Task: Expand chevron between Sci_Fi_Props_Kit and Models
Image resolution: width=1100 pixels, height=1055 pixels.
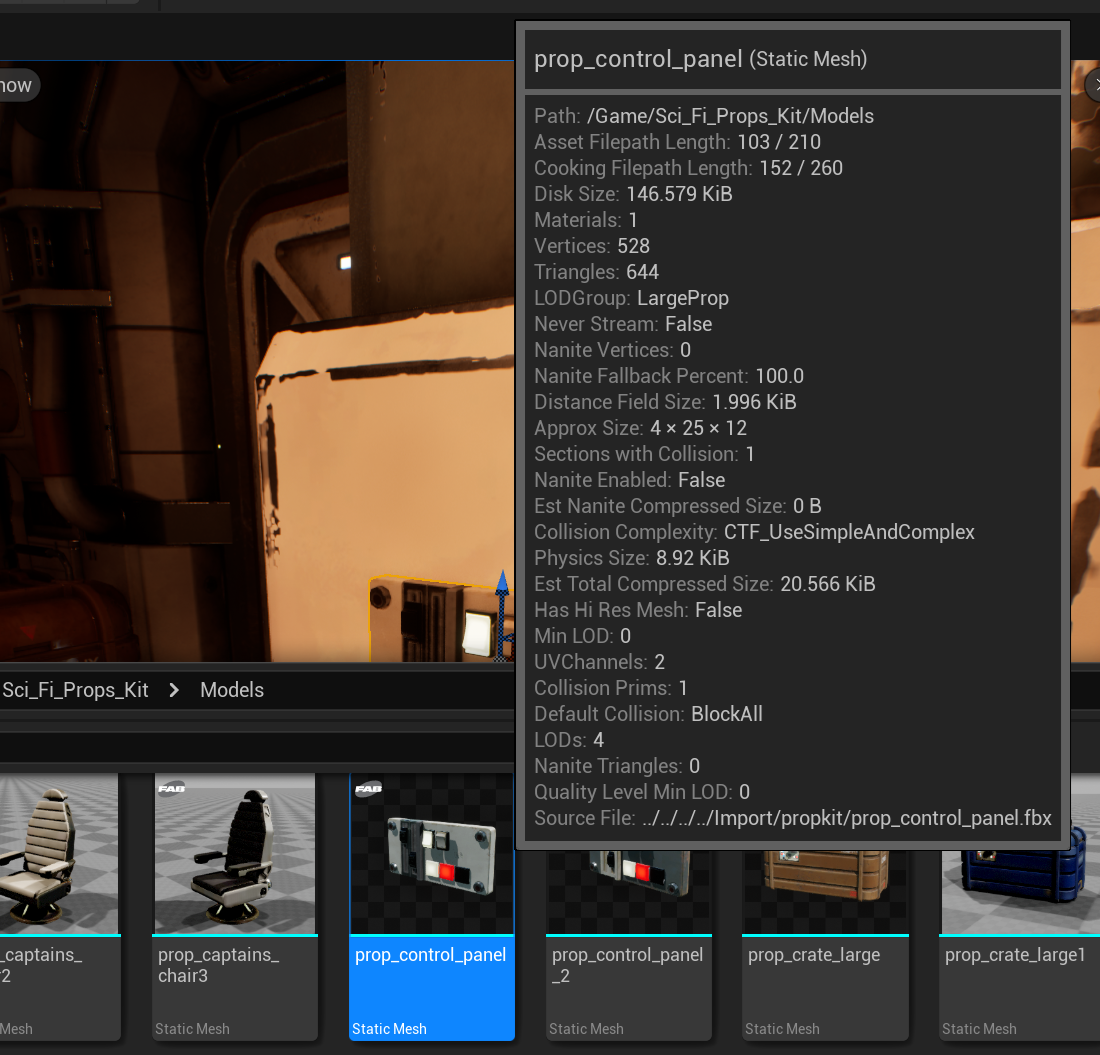Action: (x=174, y=690)
